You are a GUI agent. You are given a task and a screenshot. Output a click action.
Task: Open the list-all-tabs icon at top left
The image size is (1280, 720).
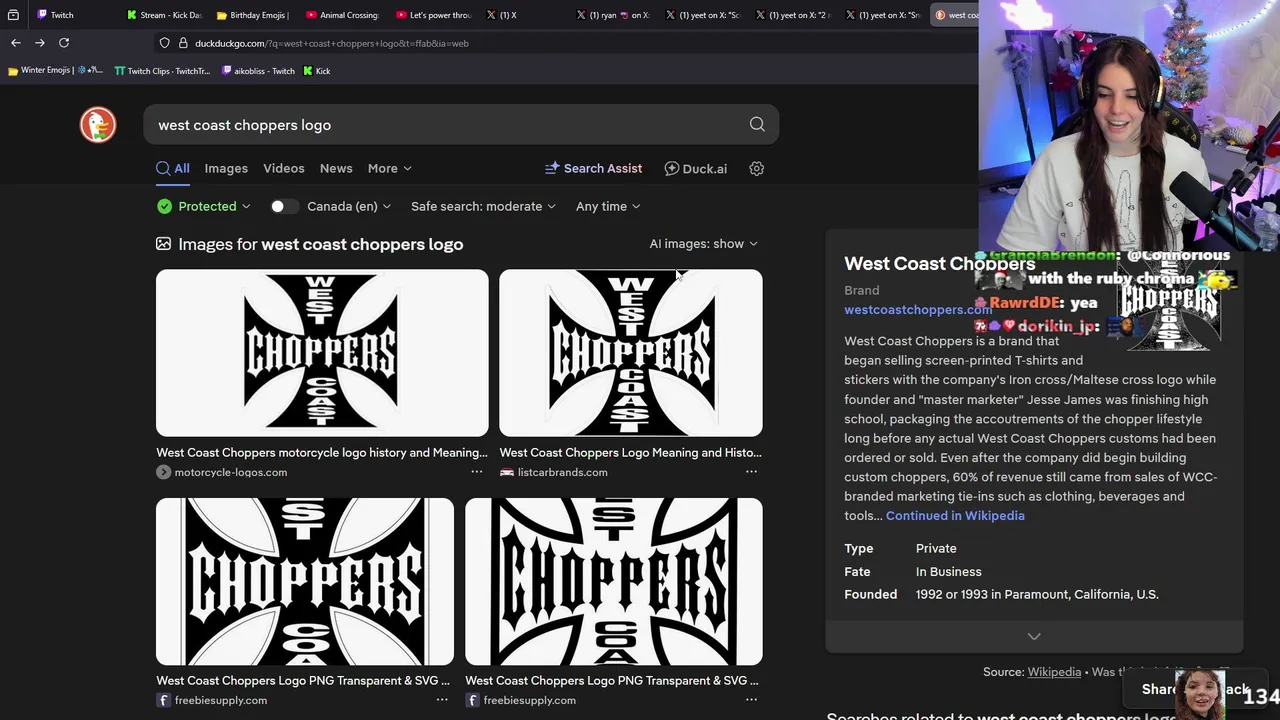pyautogui.click(x=13, y=15)
